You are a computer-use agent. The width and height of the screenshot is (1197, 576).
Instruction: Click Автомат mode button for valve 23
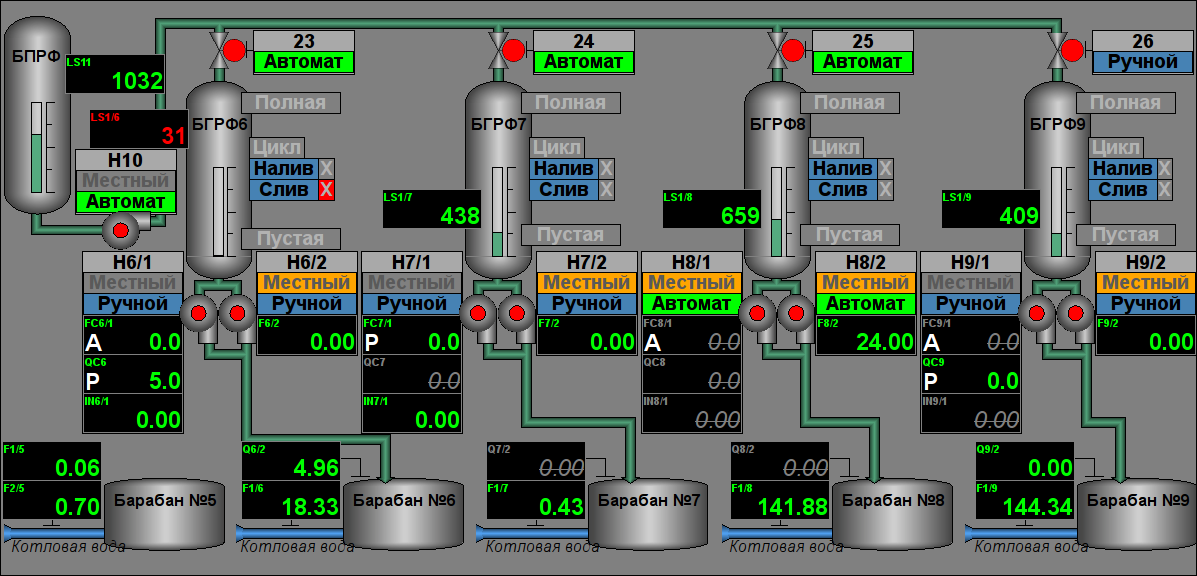click(303, 62)
